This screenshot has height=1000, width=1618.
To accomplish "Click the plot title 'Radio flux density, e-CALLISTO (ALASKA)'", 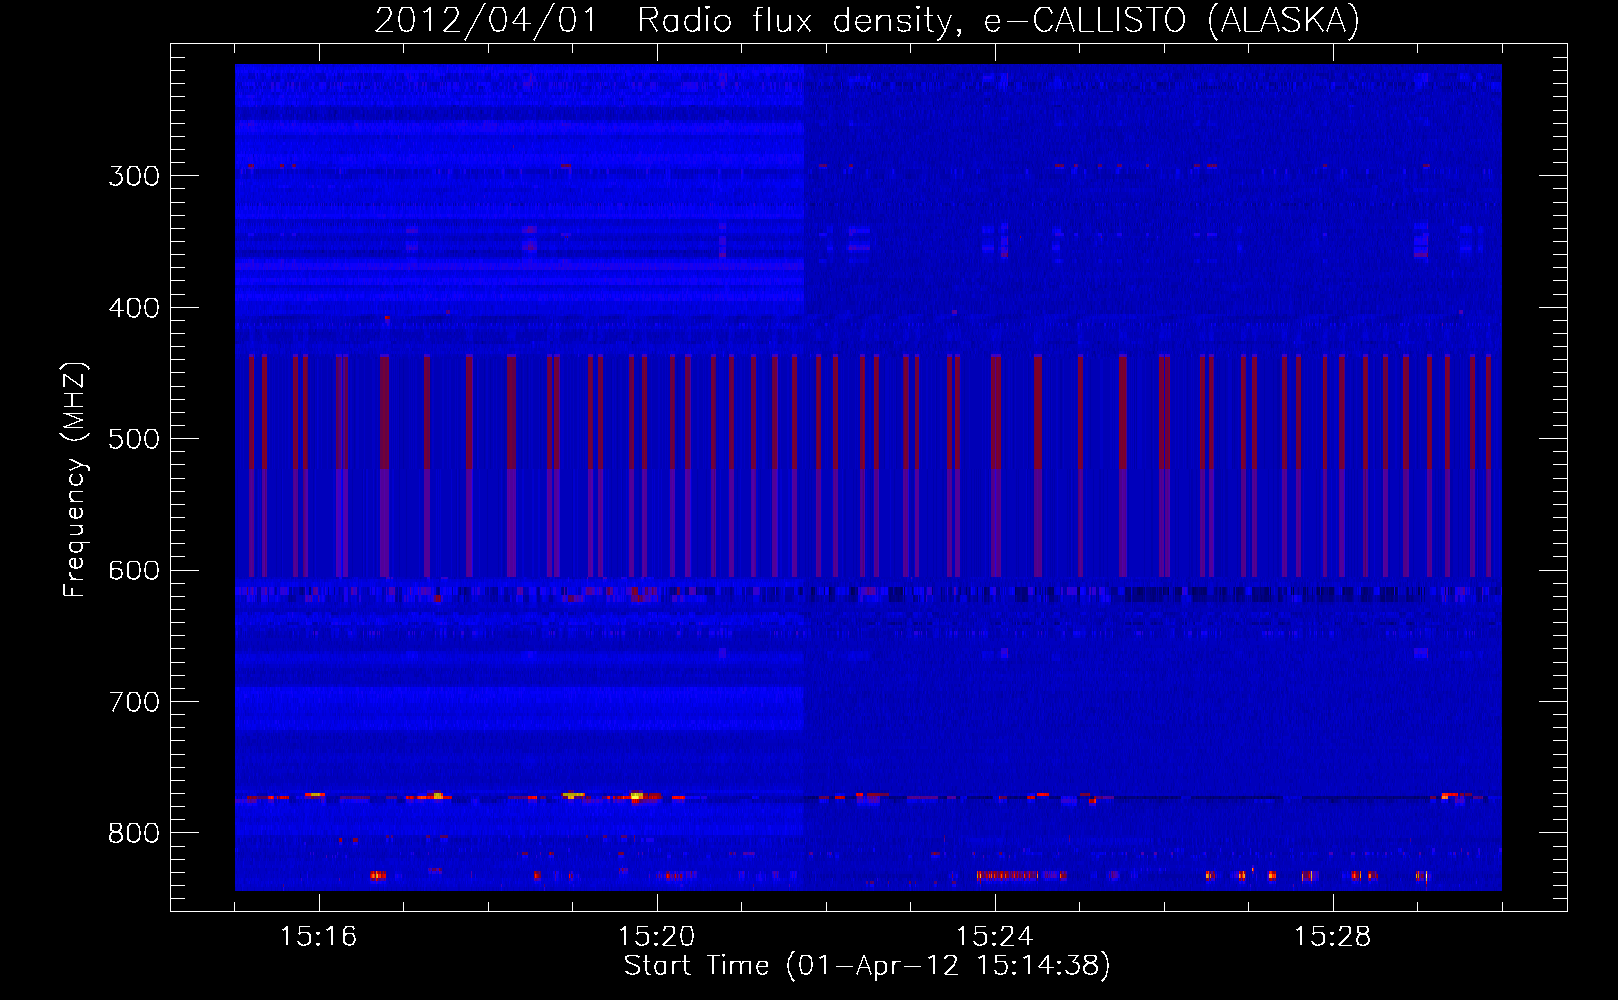I will click(x=998, y=21).
